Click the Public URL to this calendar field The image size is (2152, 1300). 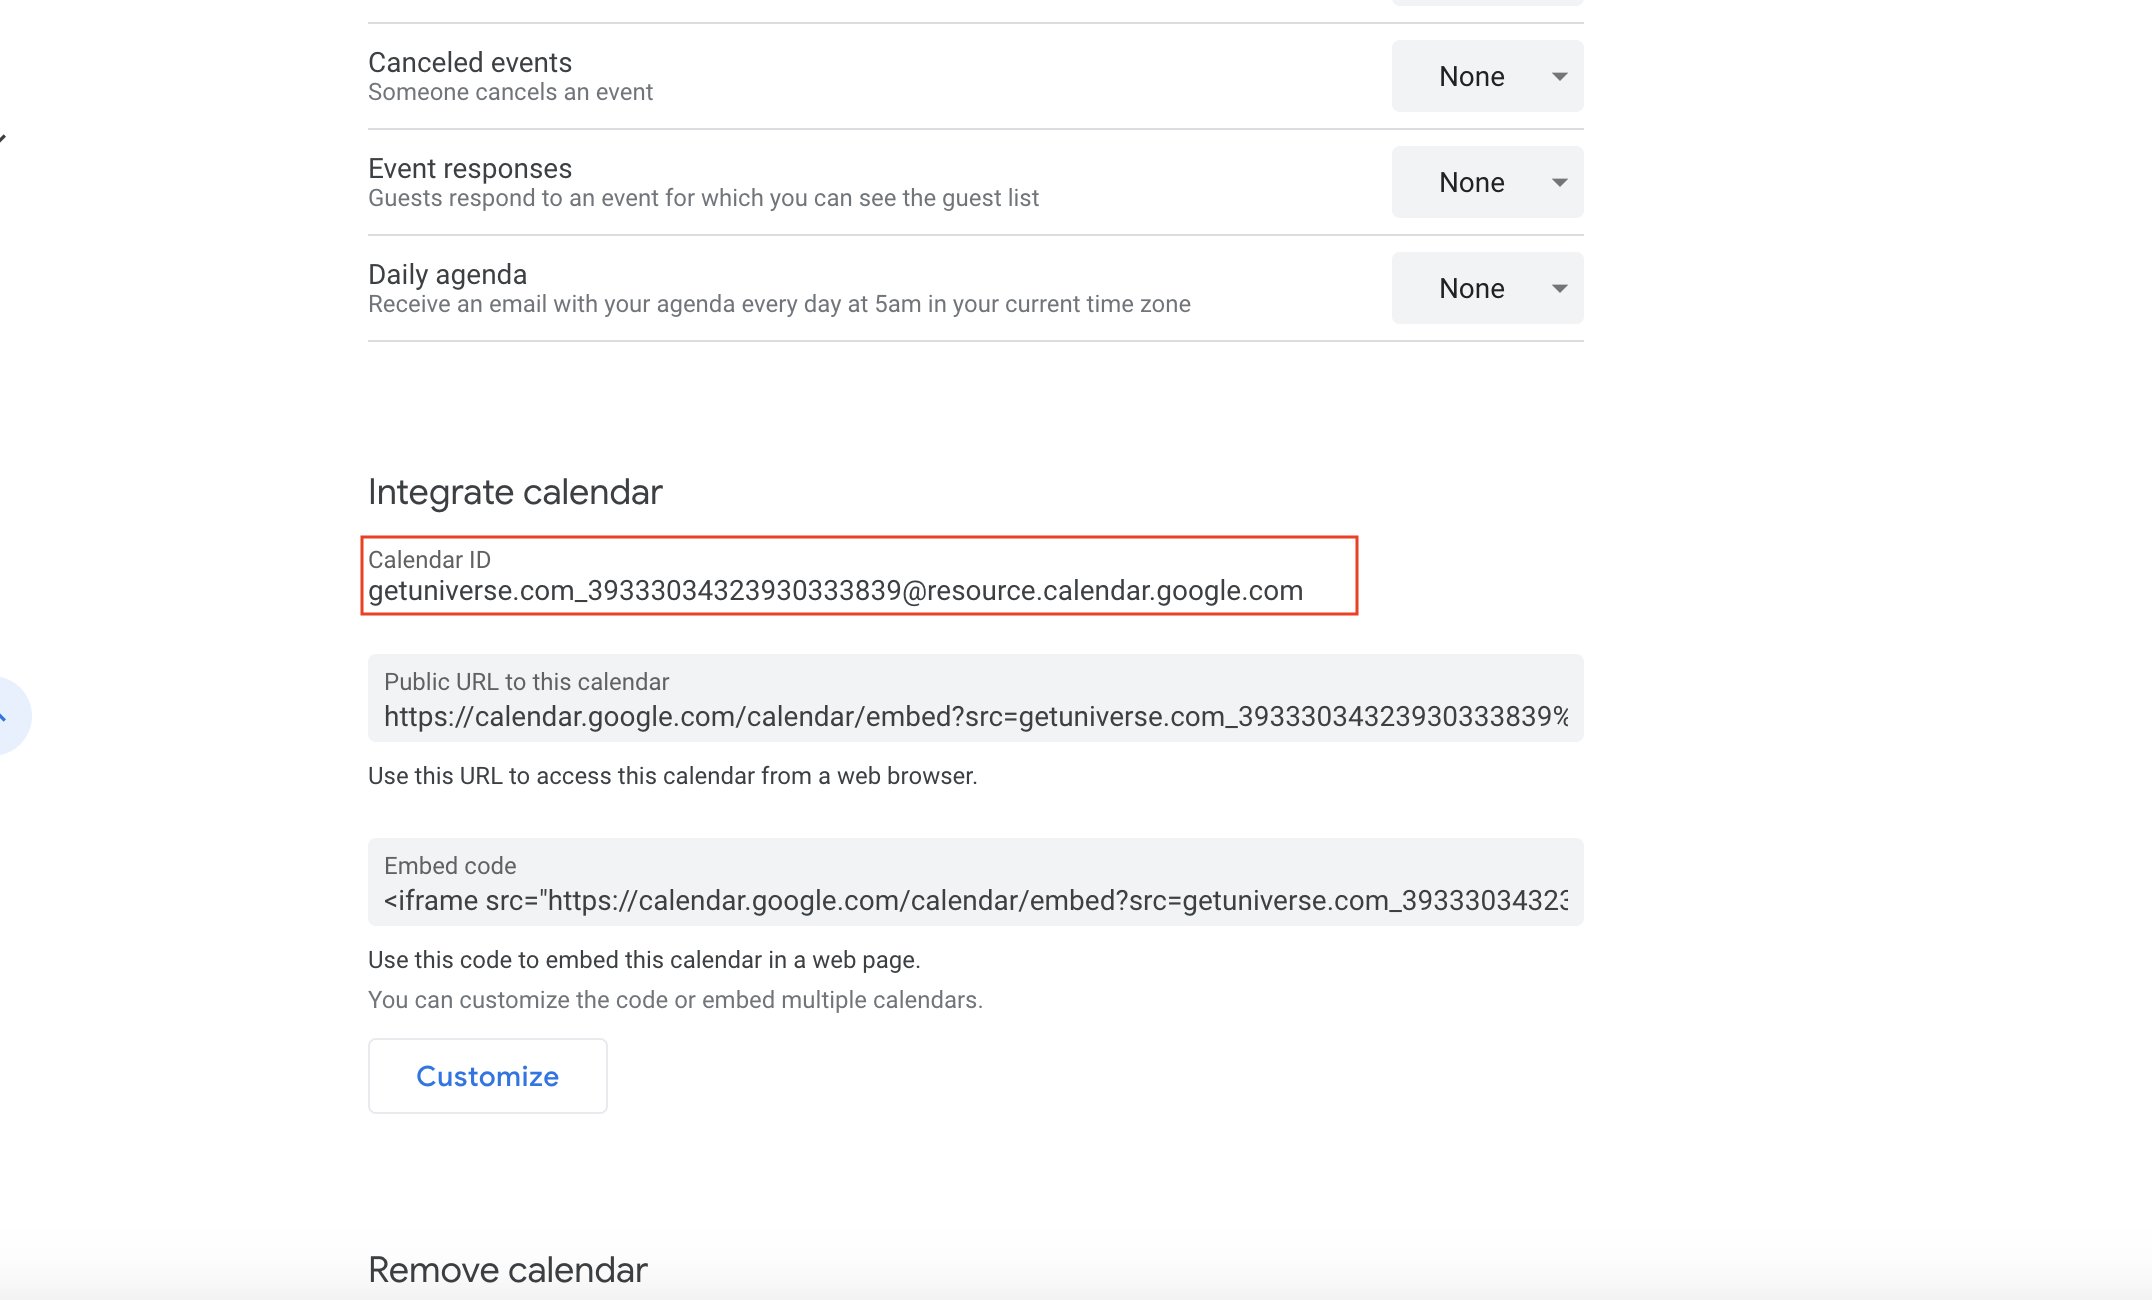(x=975, y=717)
